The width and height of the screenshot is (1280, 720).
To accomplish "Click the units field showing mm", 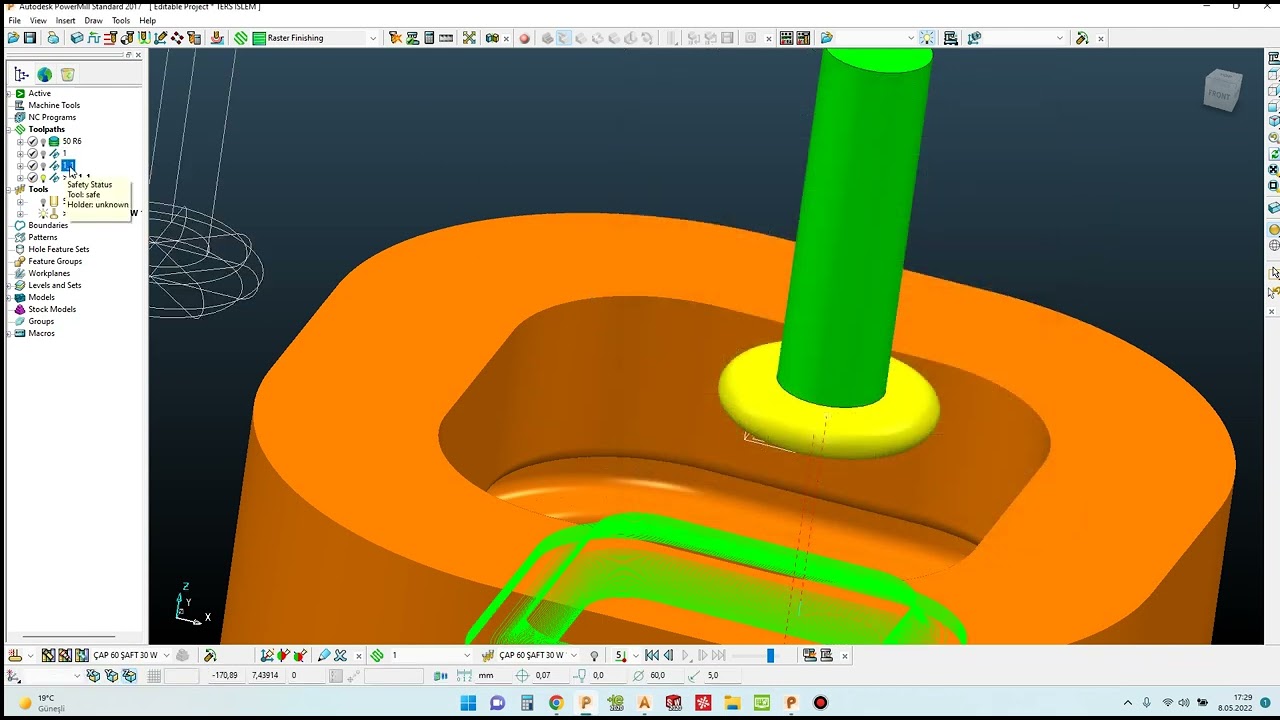I will pyautogui.click(x=492, y=676).
